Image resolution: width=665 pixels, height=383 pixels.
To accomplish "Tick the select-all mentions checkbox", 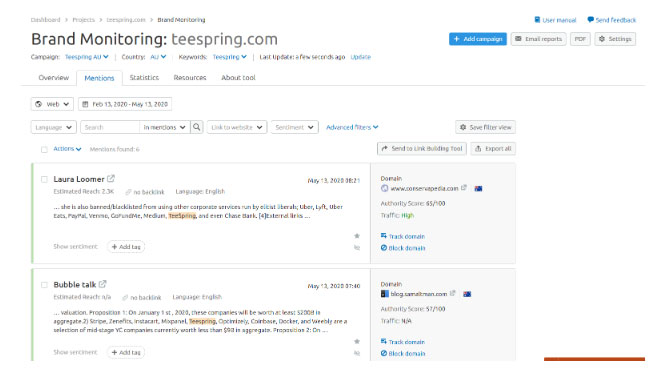I will (x=44, y=149).
